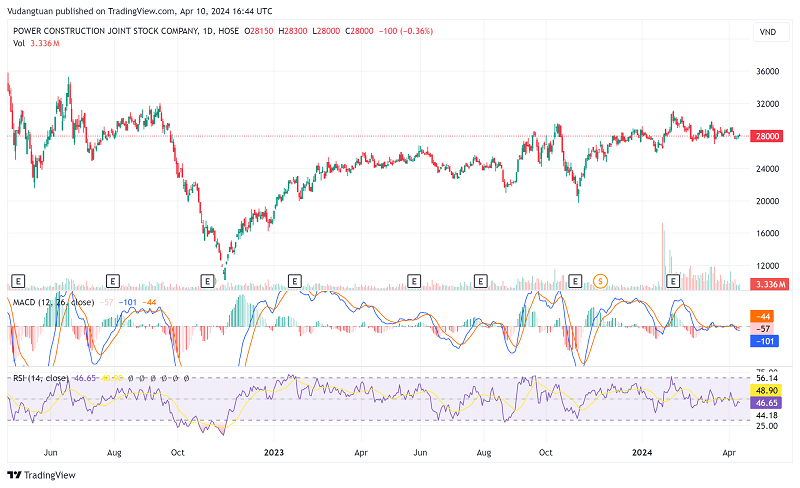Click the orange S split marker
This screenshot has height=488, width=800.
[600, 281]
